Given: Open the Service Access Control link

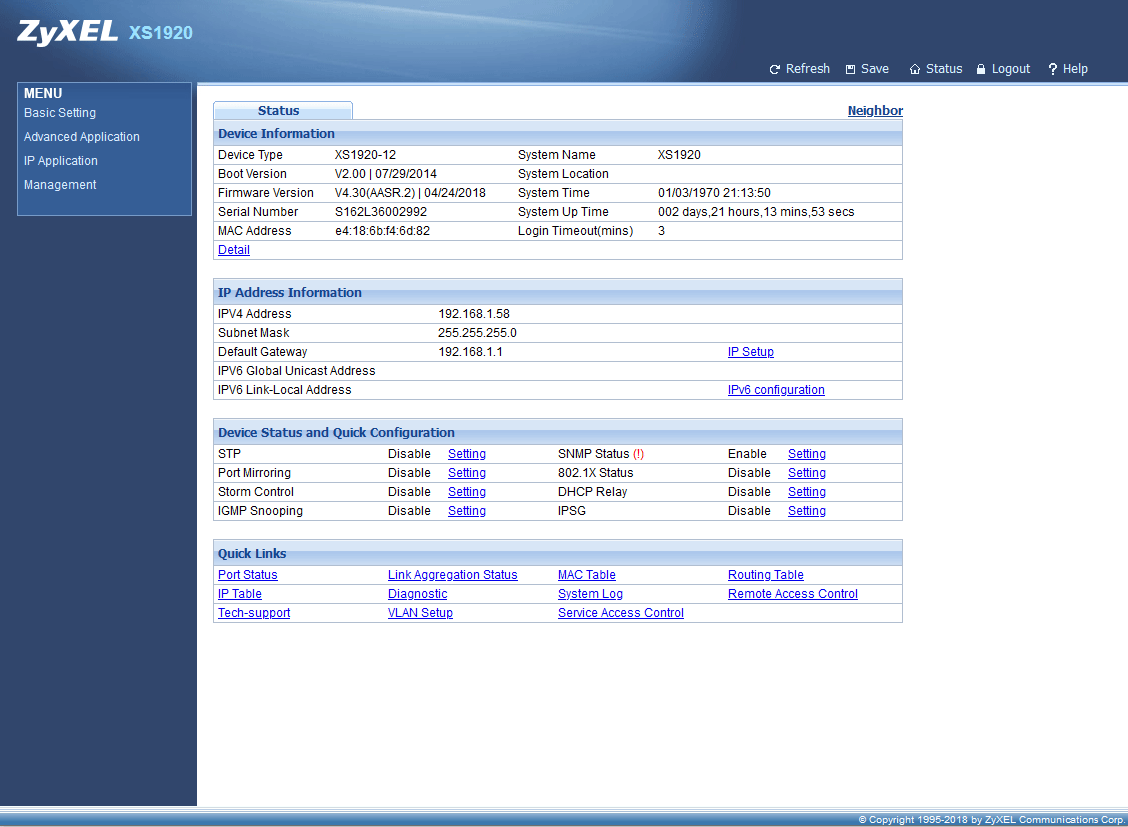Looking at the screenshot, I should click(620, 613).
